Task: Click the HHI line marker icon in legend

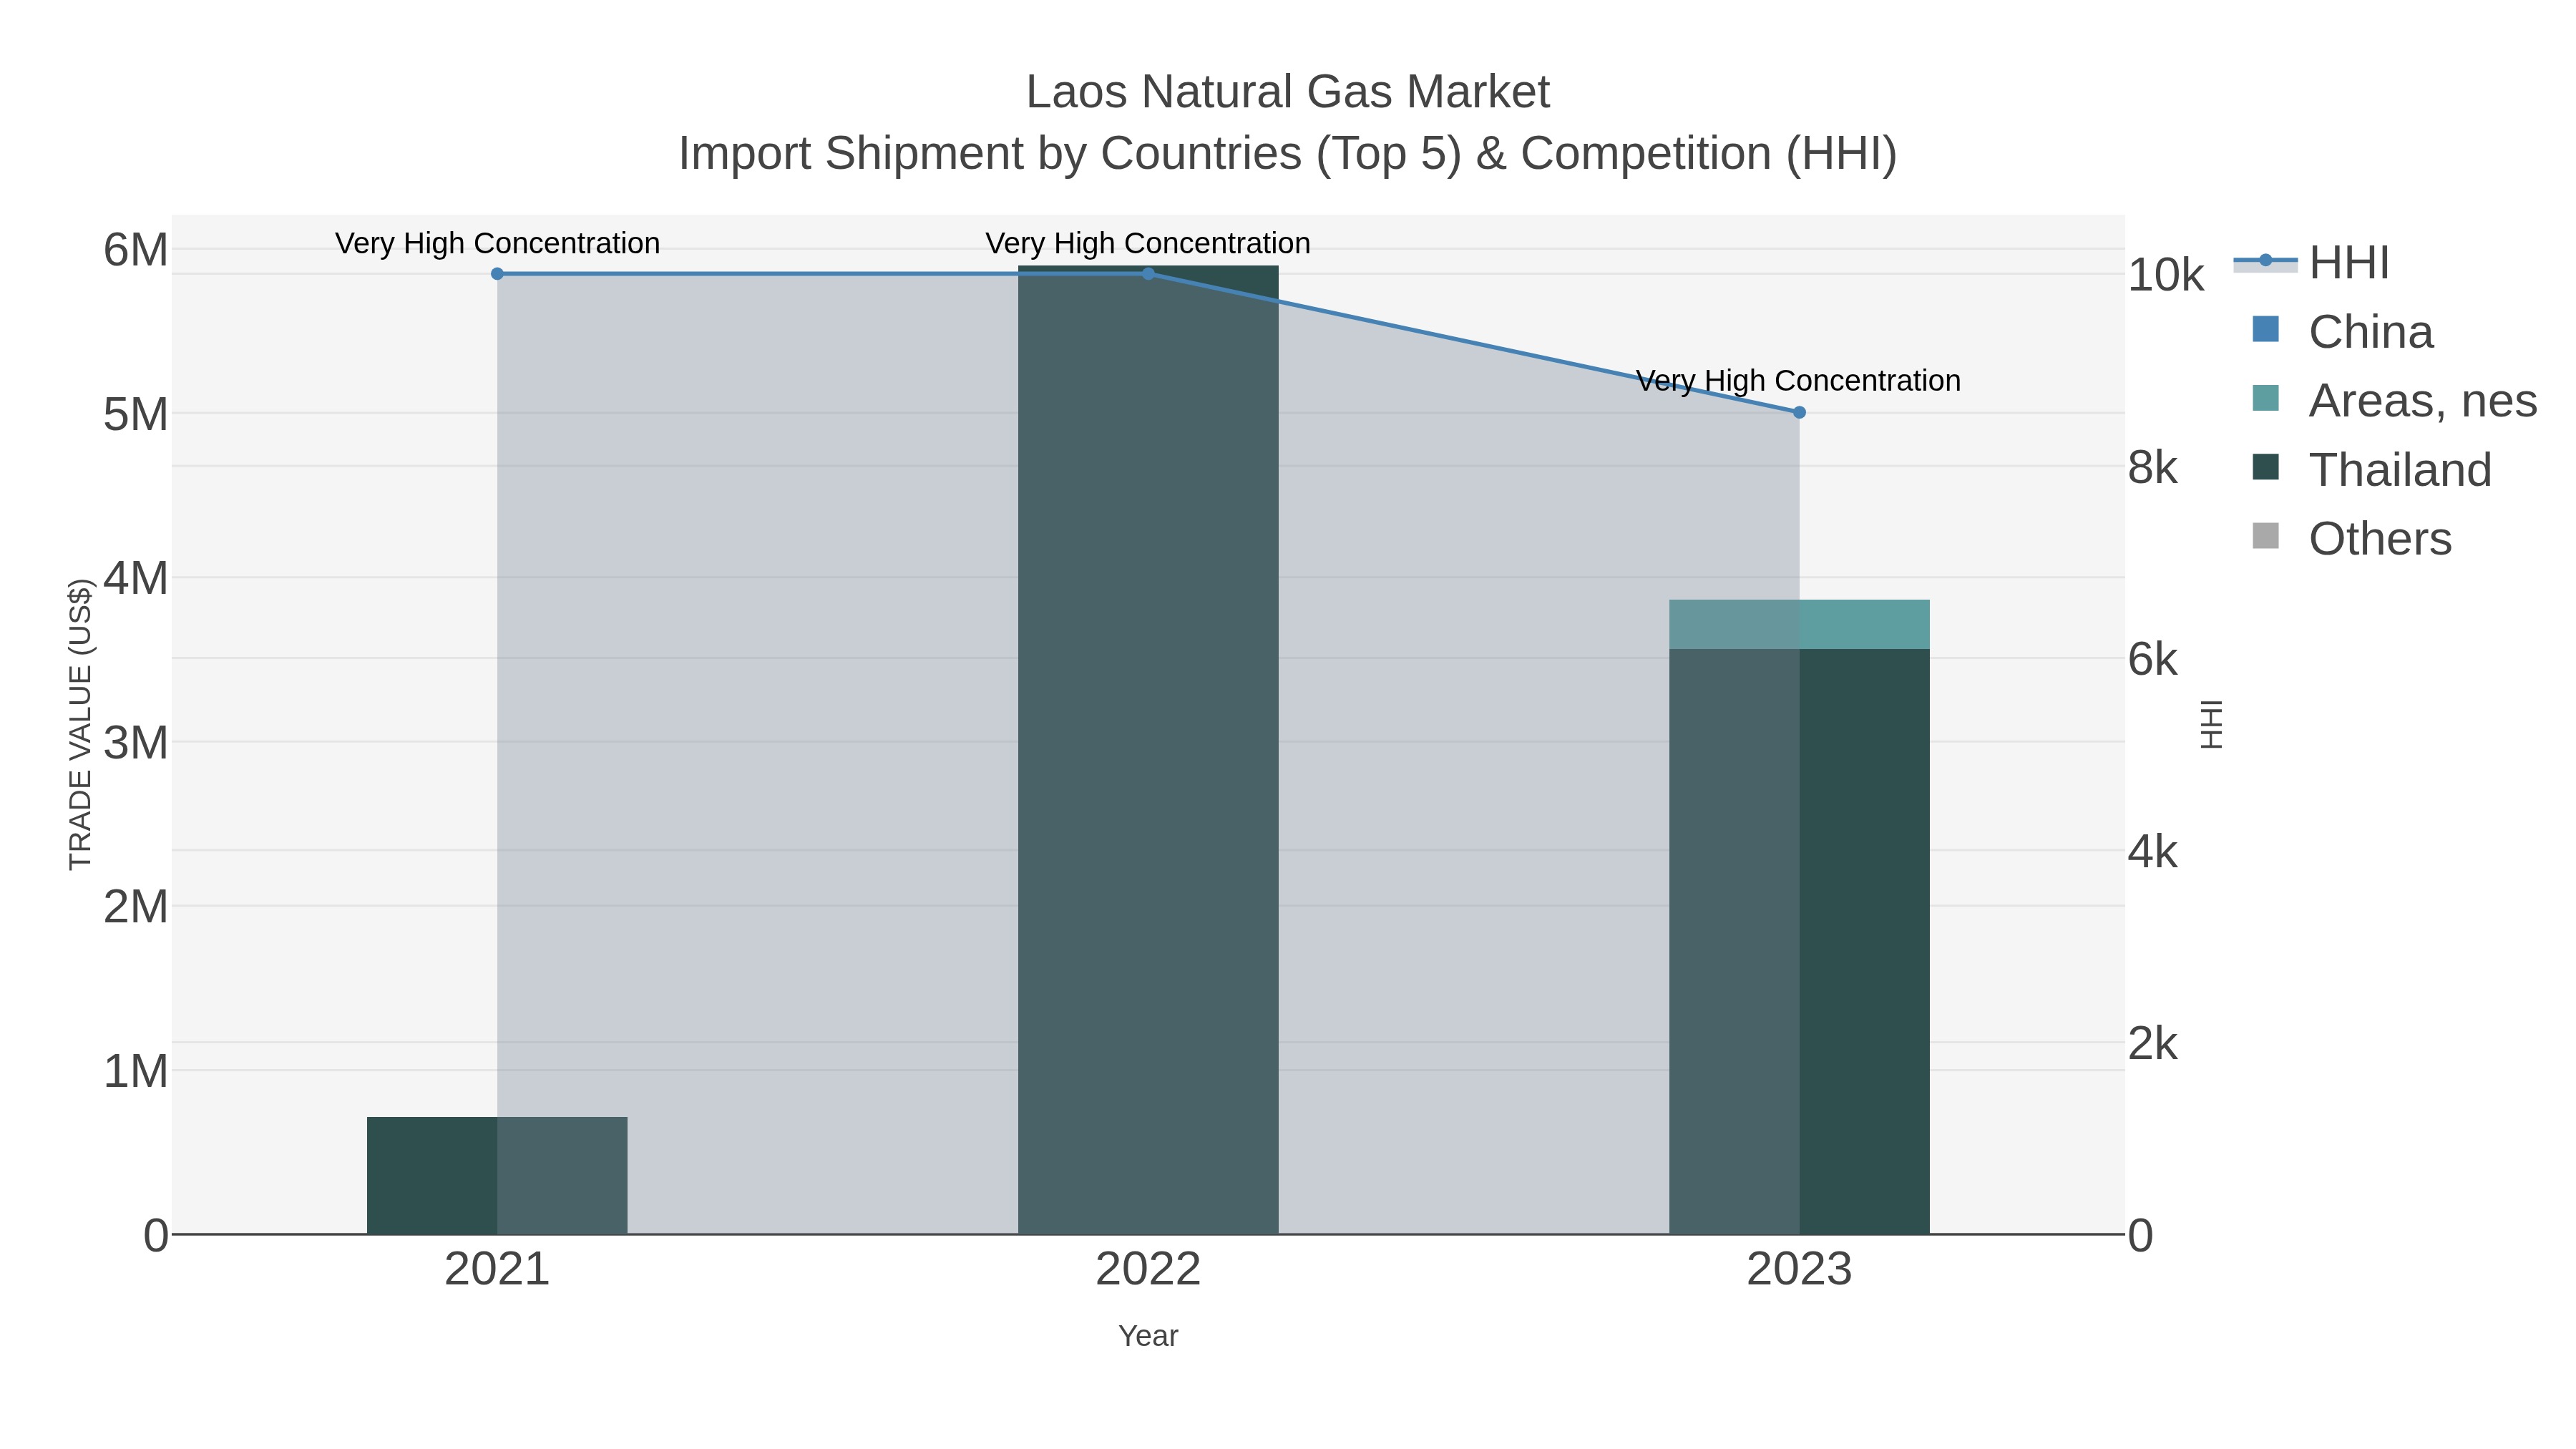Action: pos(2266,261)
